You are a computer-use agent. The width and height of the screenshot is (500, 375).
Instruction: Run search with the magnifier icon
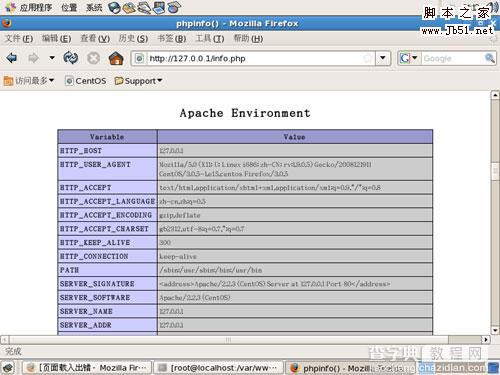(x=490, y=59)
